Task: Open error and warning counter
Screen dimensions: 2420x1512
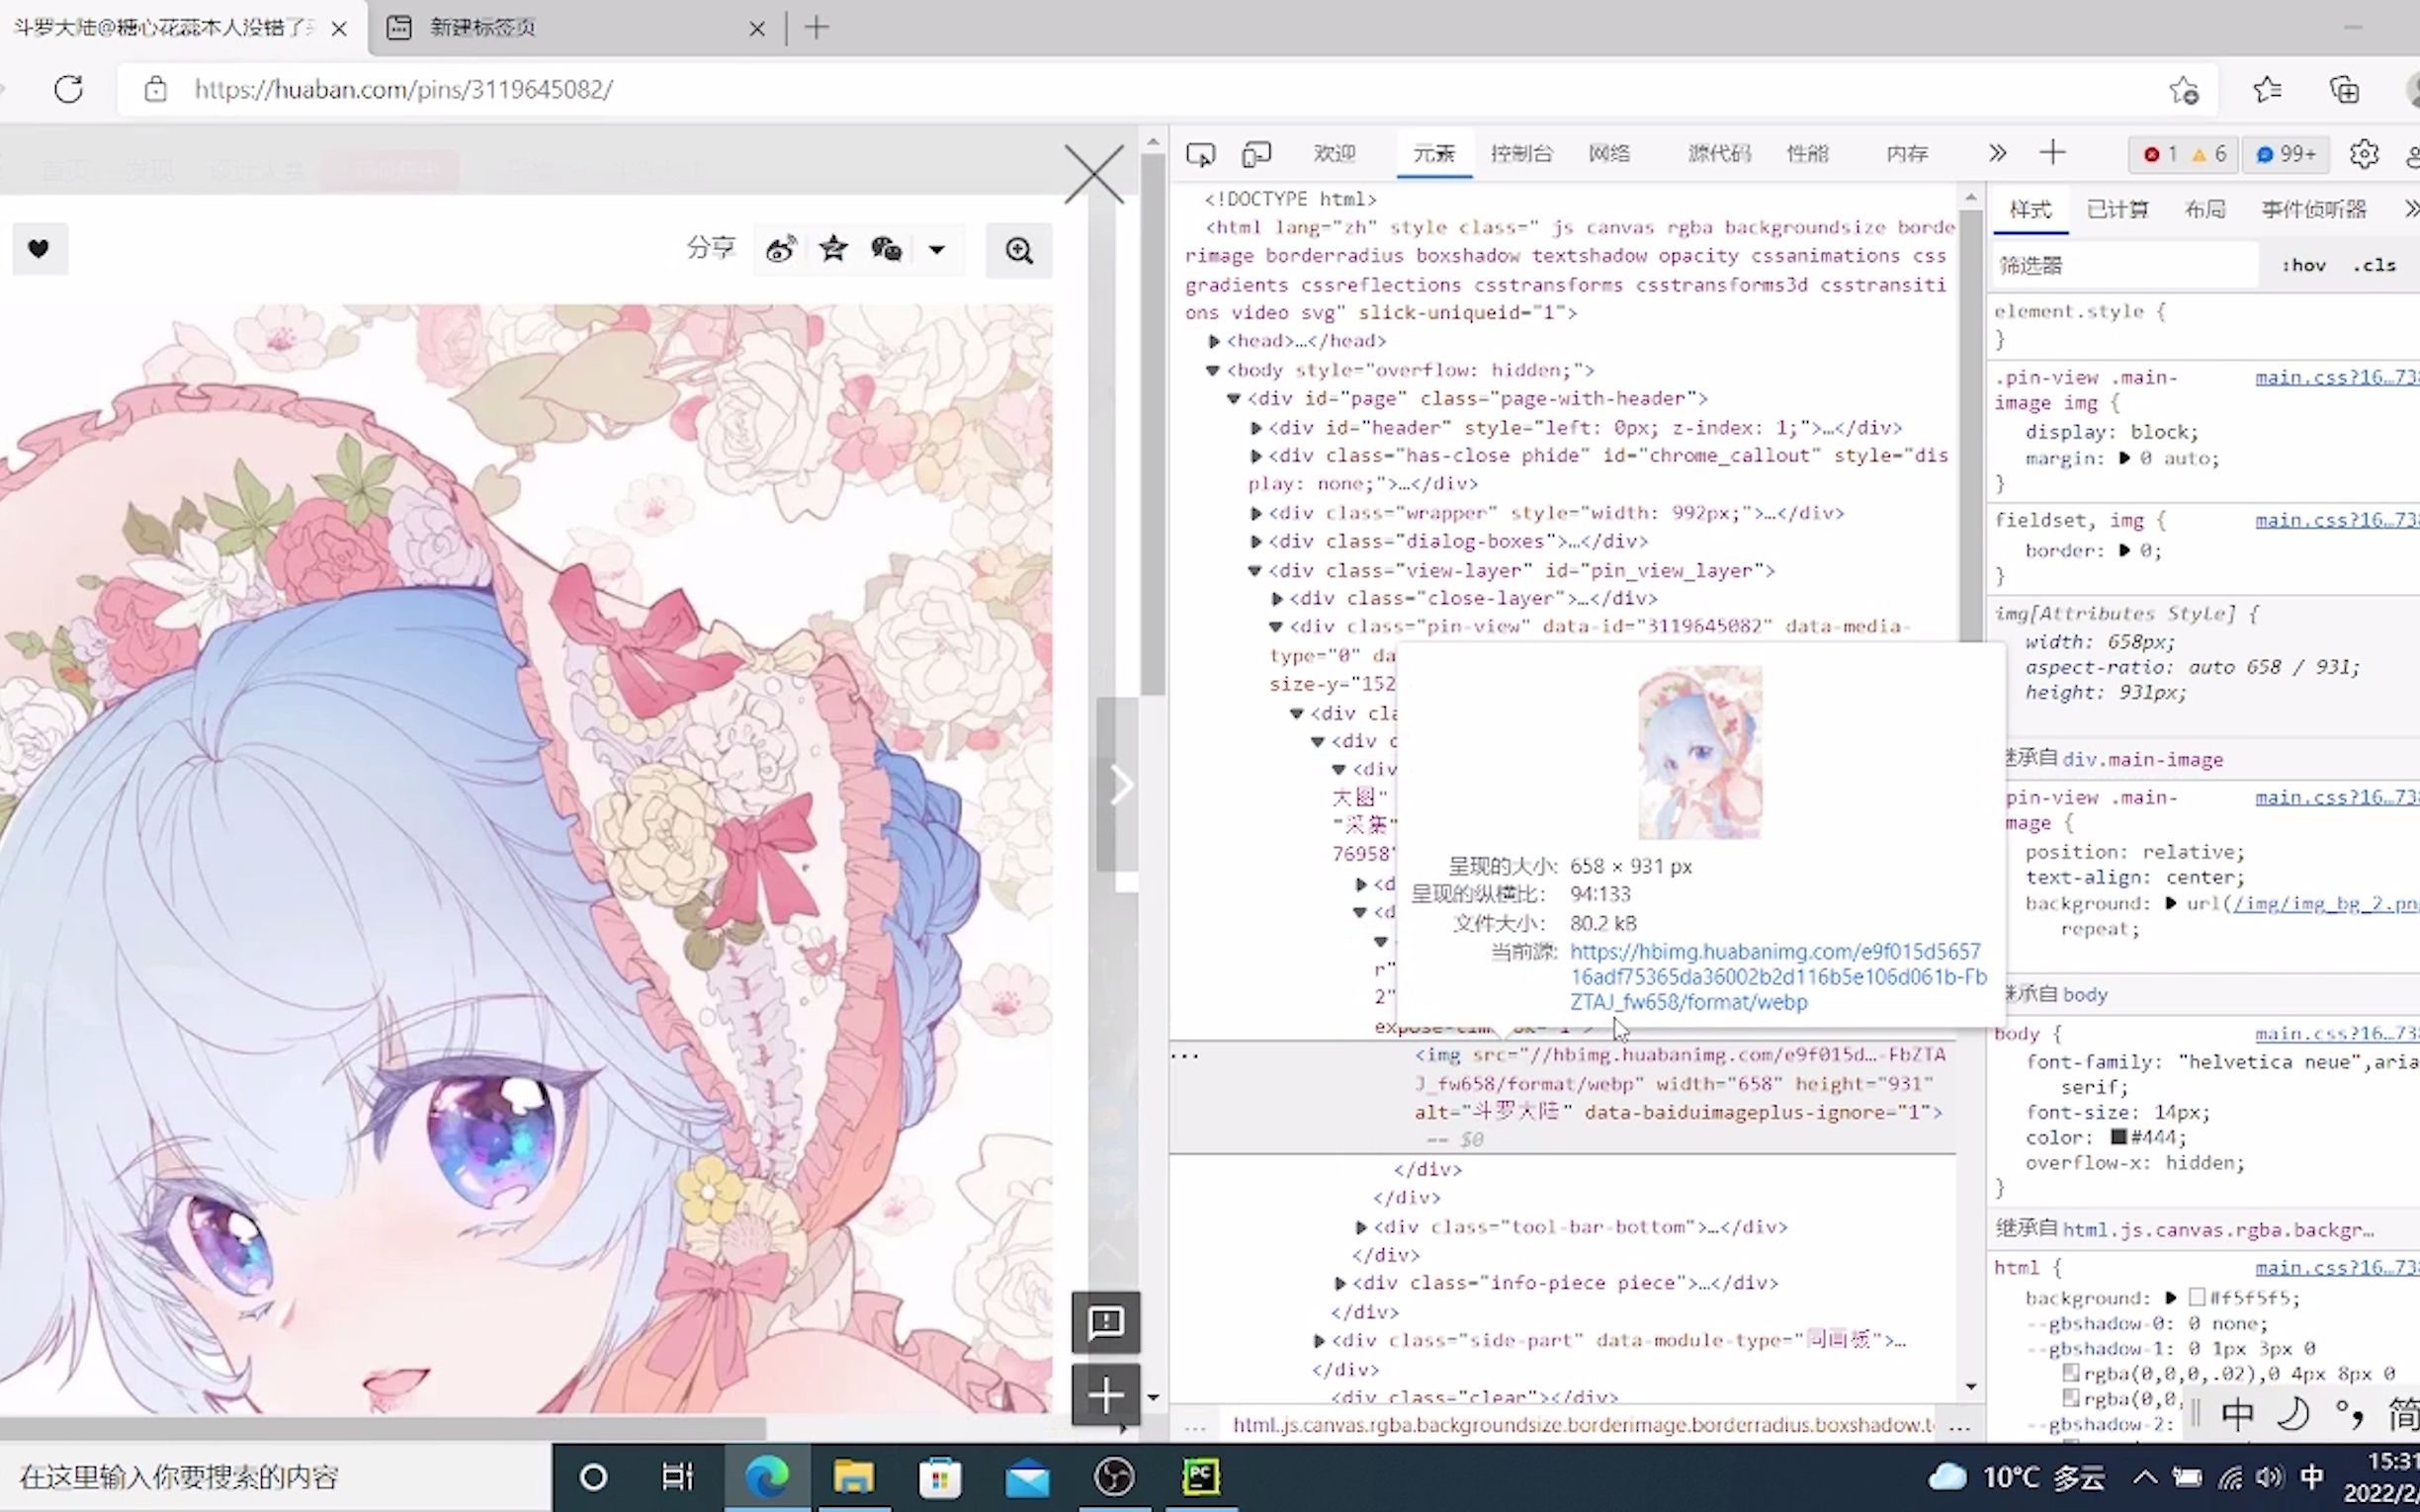Action: [x=2184, y=154]
